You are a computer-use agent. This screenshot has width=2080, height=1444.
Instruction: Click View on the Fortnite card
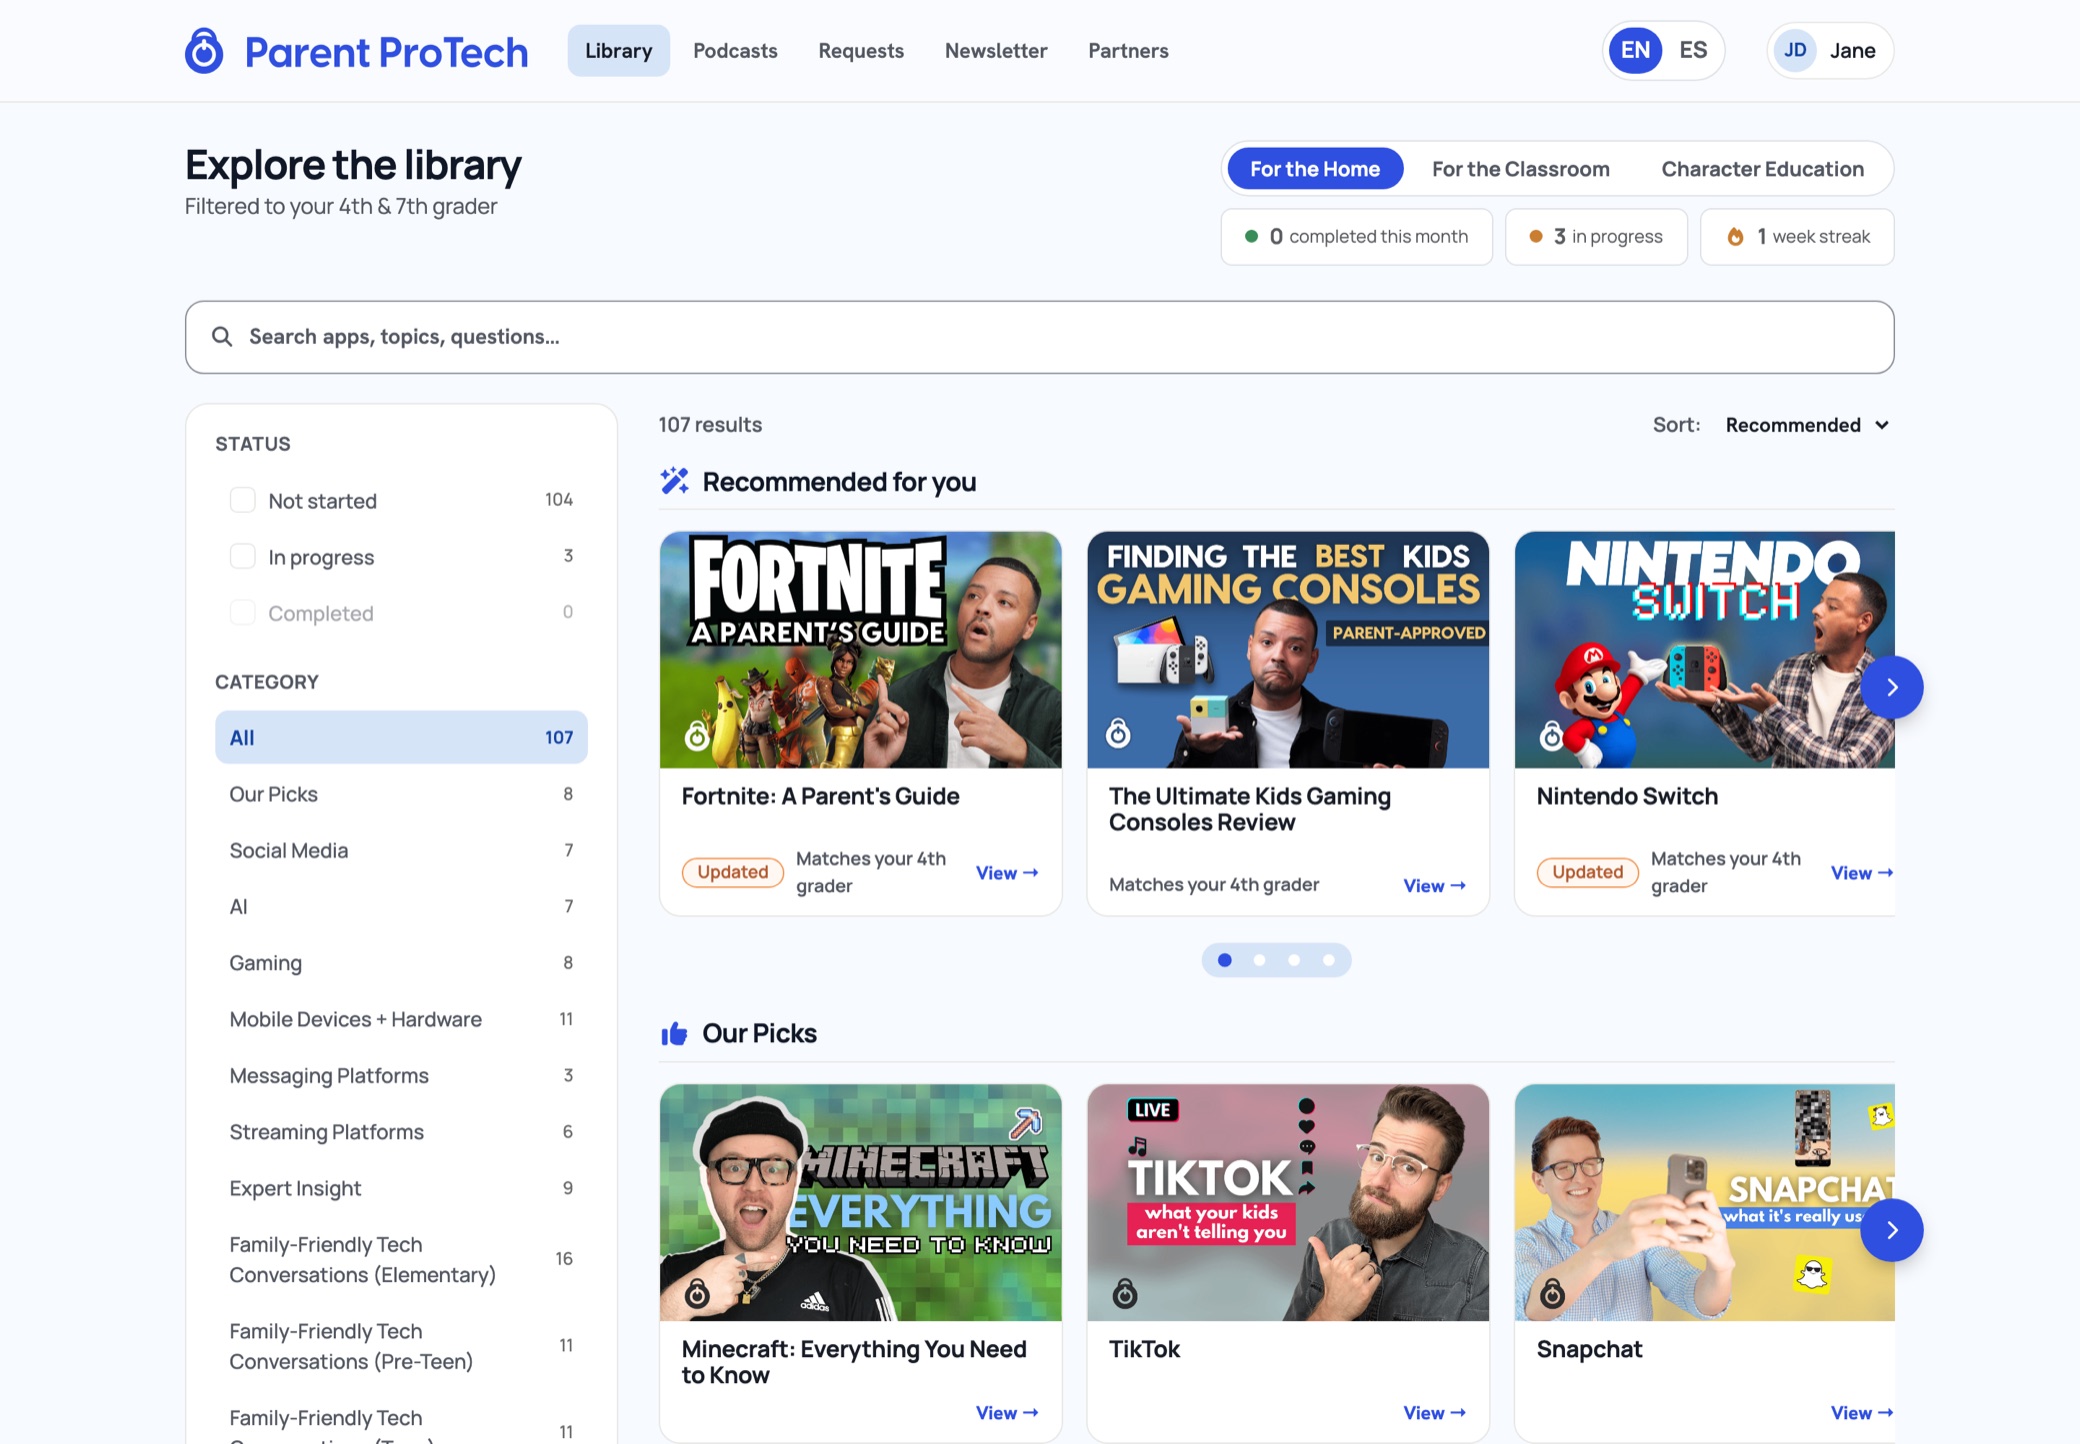[x=1007, y=873]
